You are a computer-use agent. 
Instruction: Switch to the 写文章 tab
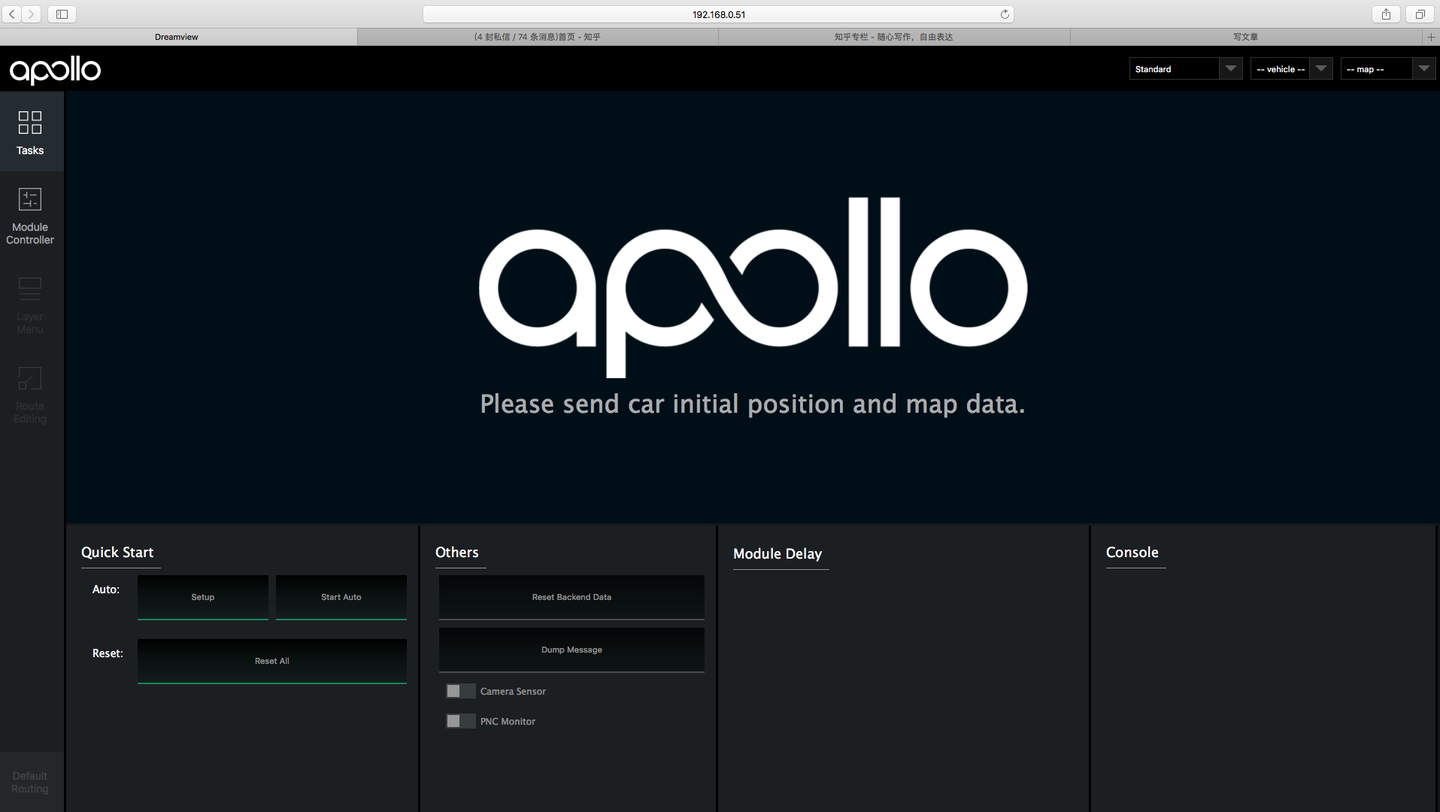(1246, 37)
